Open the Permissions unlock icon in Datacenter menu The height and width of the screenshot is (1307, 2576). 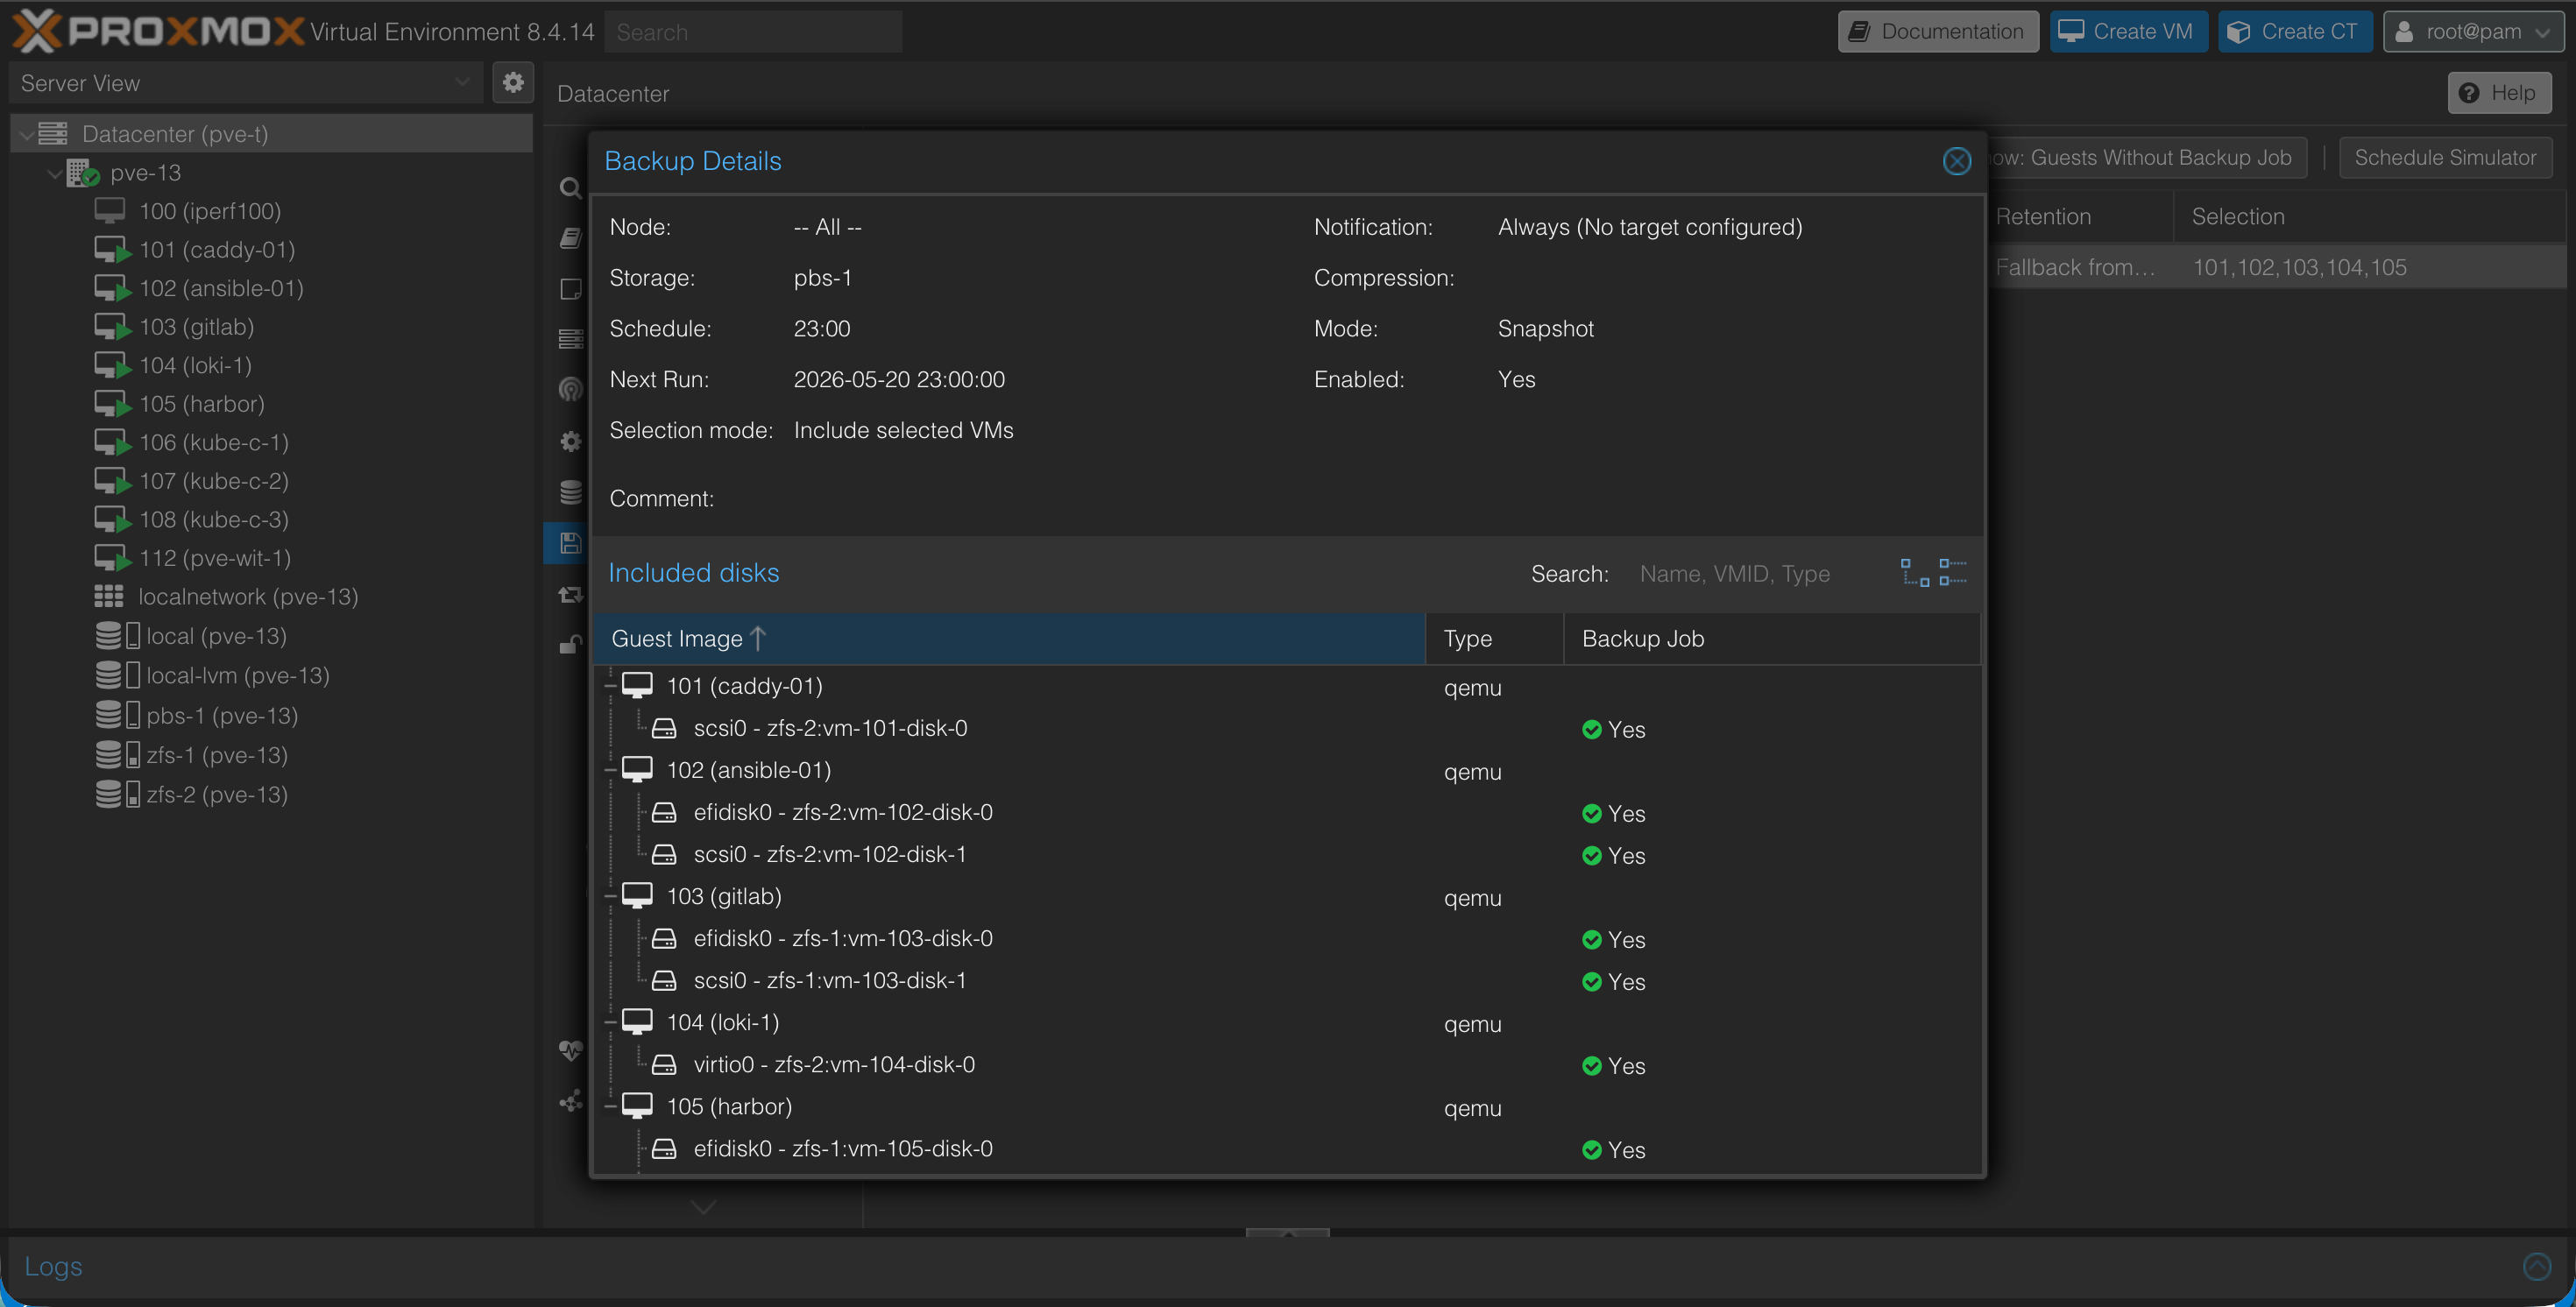[570, 645]
